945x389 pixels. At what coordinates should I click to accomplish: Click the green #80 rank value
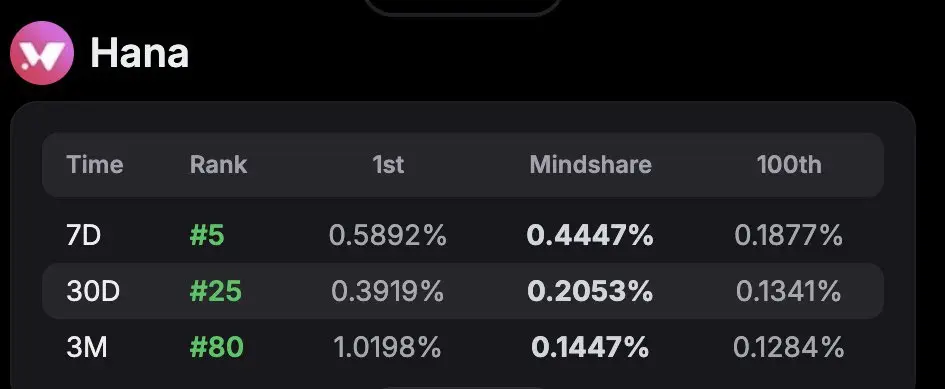point(216,347)
